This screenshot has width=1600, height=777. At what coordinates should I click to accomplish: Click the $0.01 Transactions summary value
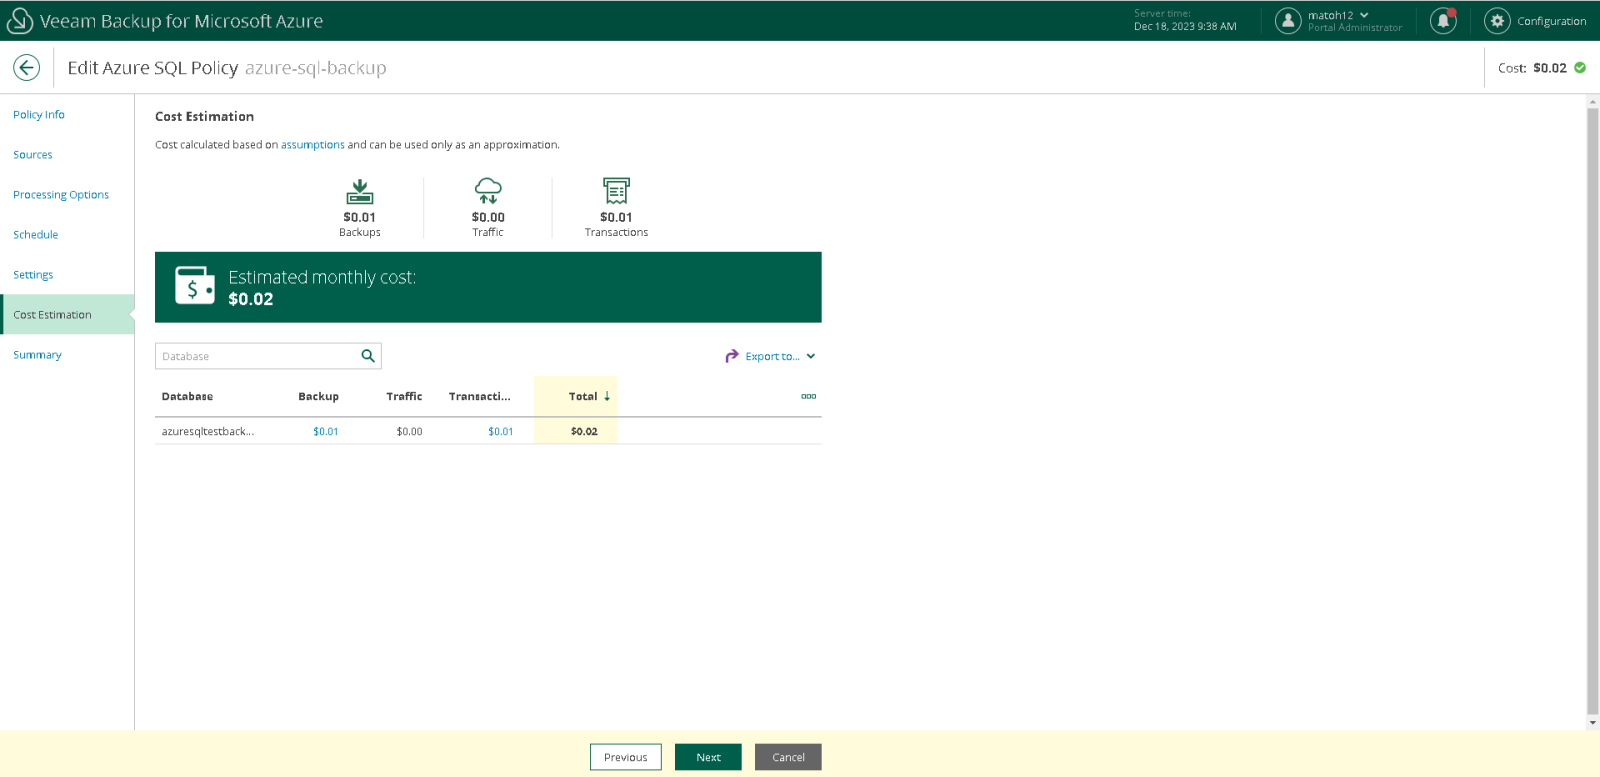[x=616, y=217]
